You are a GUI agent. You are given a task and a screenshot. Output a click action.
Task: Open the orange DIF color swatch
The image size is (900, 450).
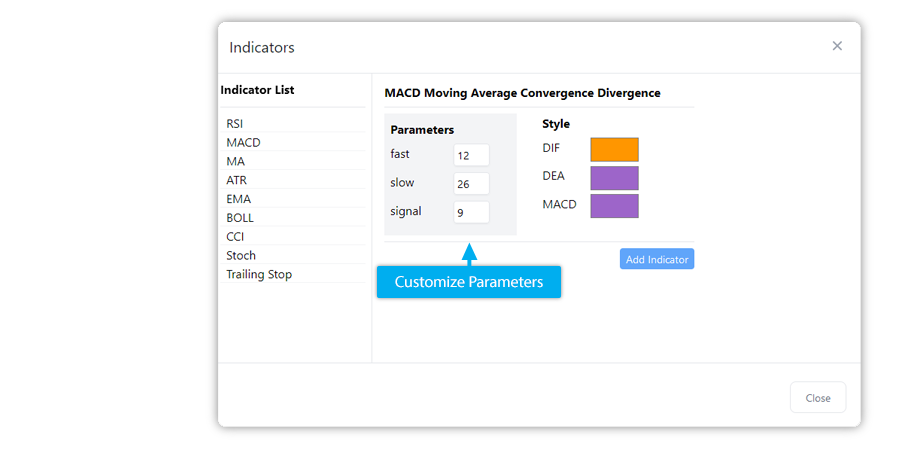click(x=614, y=149)
